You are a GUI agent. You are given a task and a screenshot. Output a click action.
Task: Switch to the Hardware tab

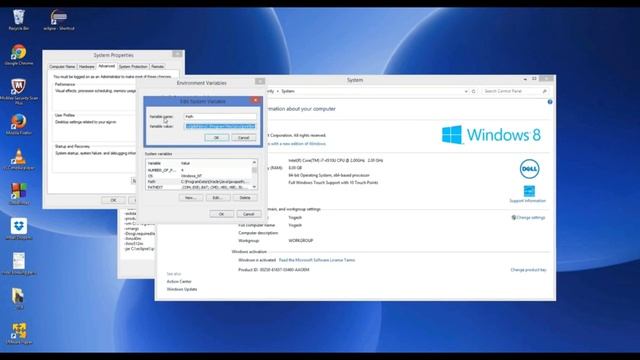tap(87, 67)
